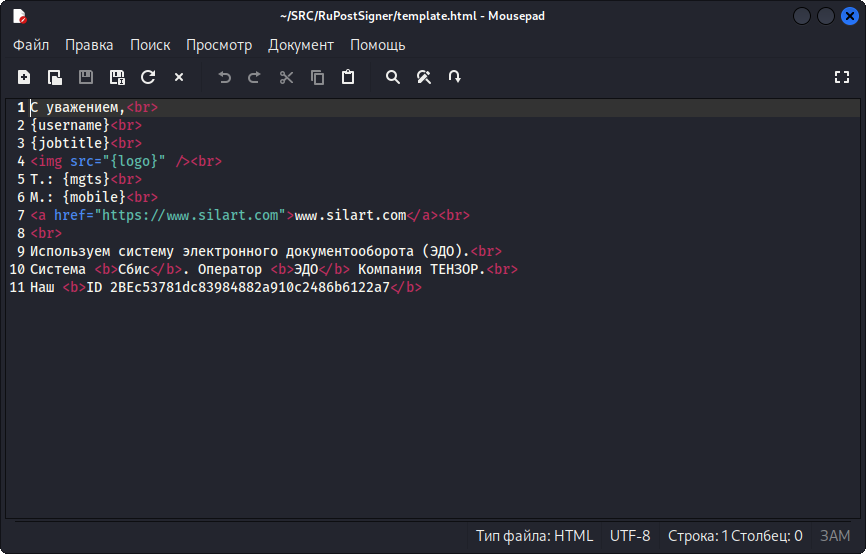Toggle overwrite mode ЗАМ indicator
The image size is (866, 554).
(835, 536)
